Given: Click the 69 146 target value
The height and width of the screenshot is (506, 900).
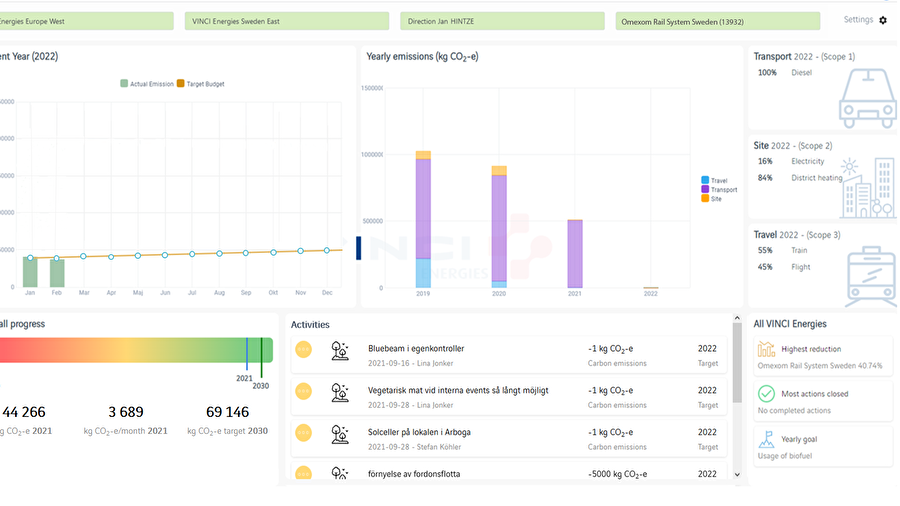Looking at the screenshot, I should click(227, 412).
